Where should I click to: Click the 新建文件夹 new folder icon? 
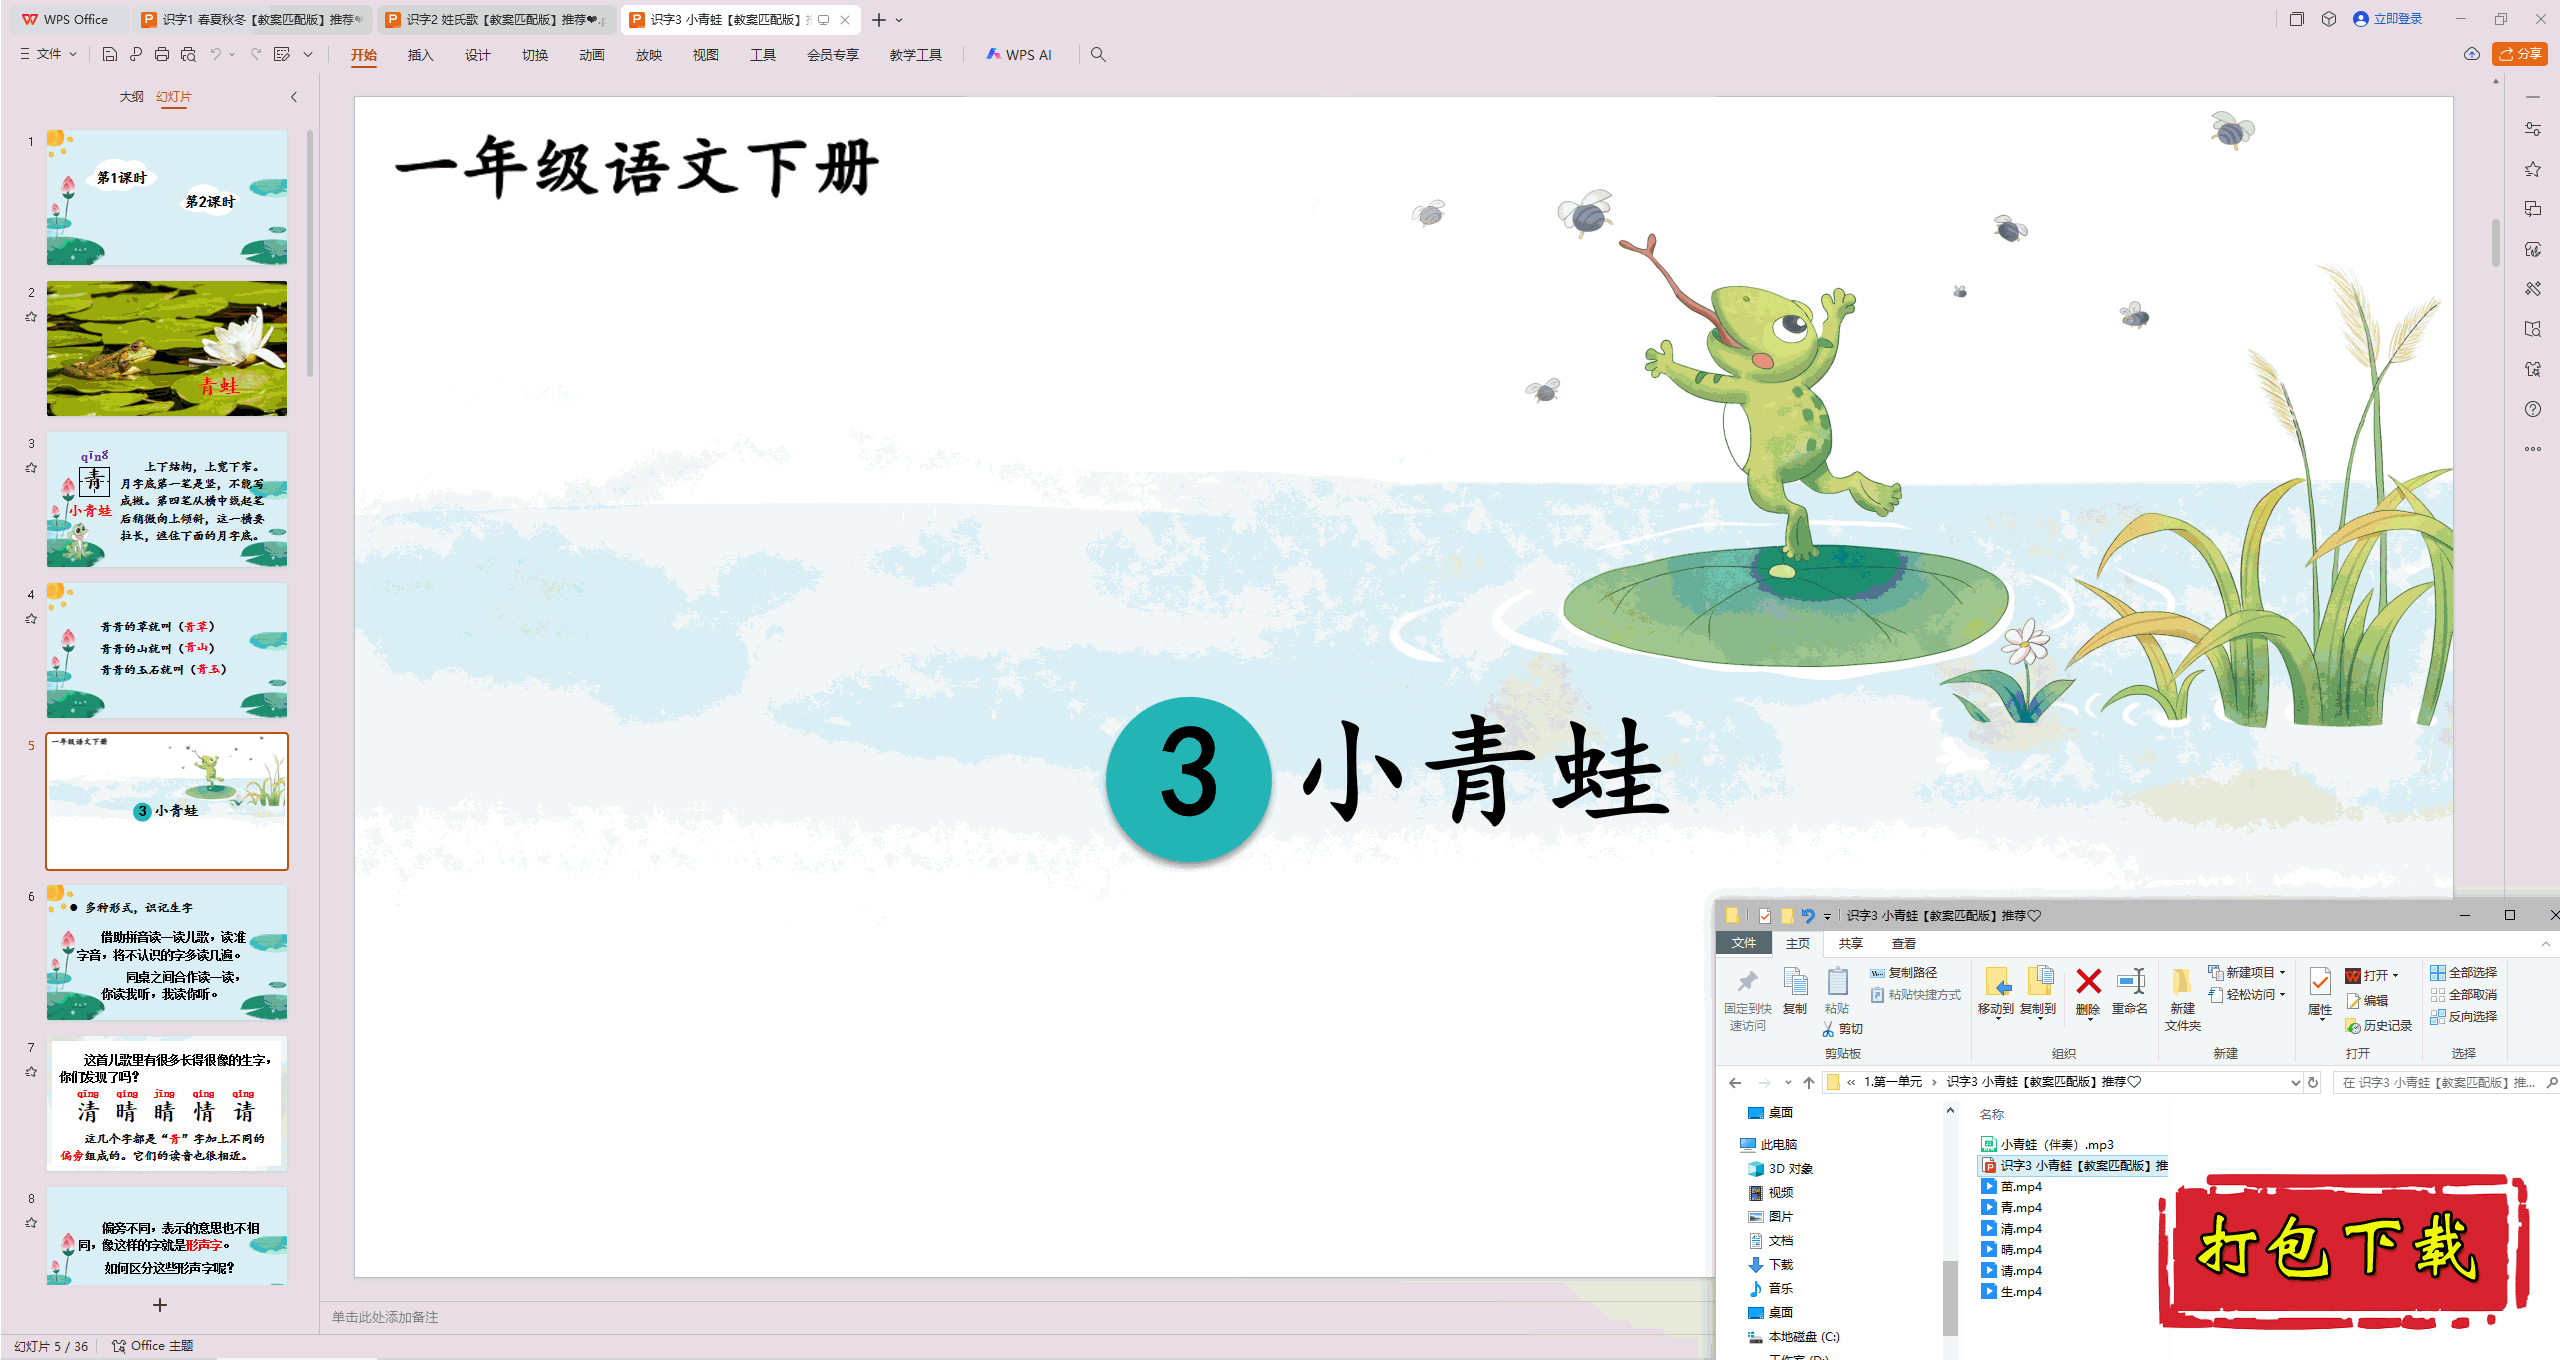(x=2182, y=983)
